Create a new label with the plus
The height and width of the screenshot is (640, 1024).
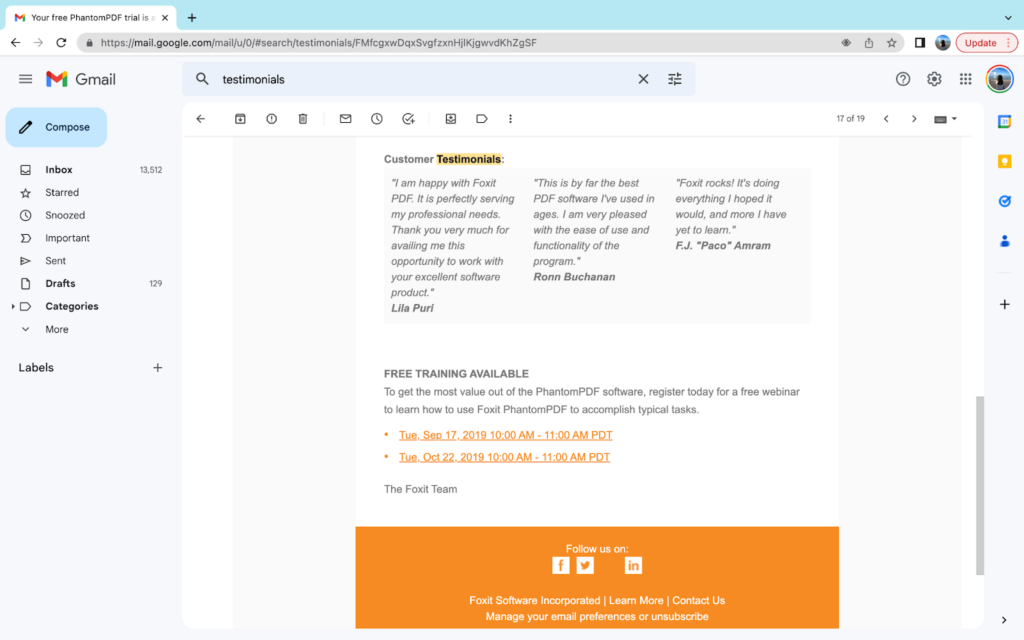tap(157, 368)
